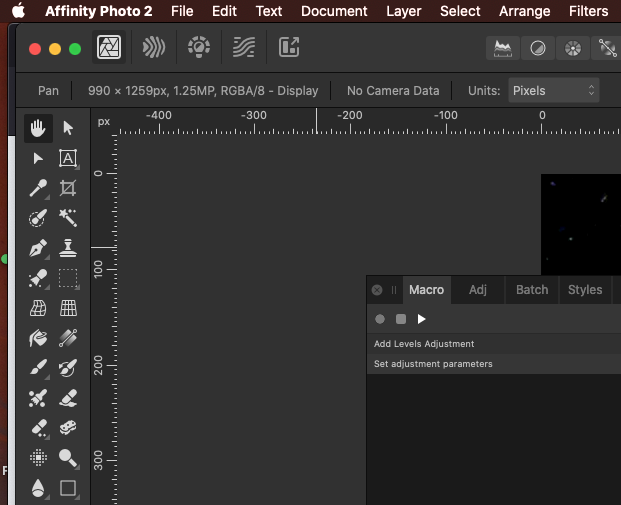Select the Rectangle shape tool
This screenshot has height=505, width=621.
click(x=68, y=488)
